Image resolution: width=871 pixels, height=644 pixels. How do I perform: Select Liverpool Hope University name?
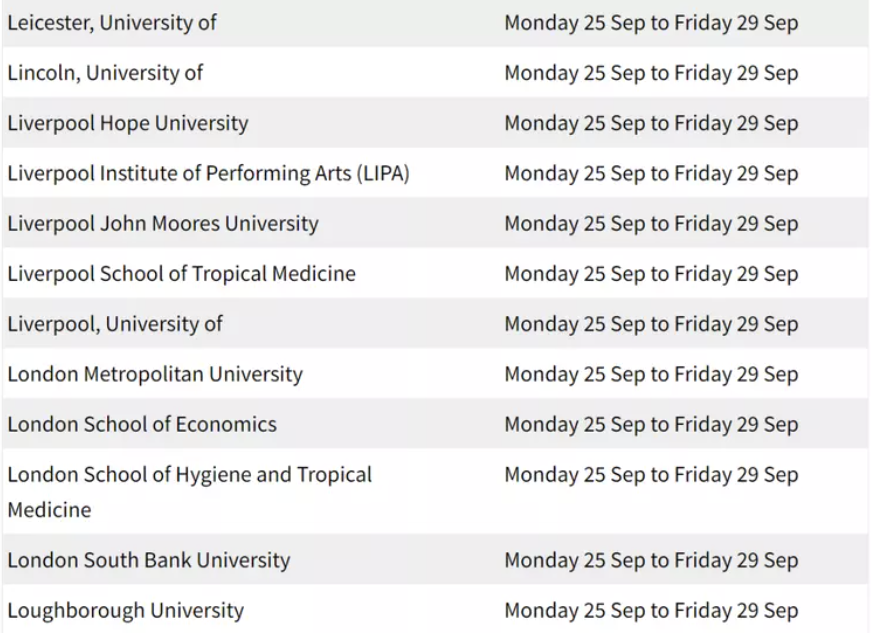pos(128,123)
